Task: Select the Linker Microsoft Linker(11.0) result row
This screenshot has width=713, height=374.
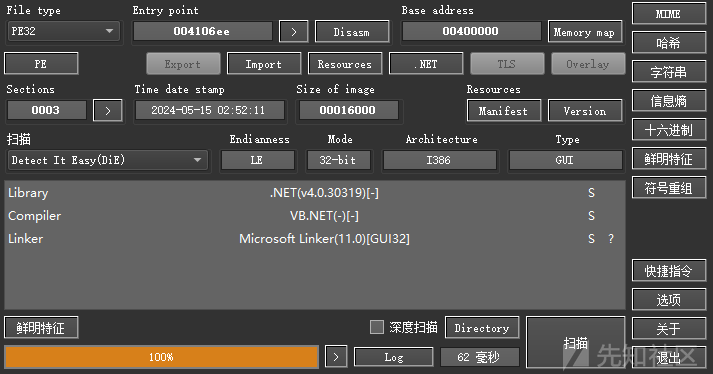Action: pyautogui.click(x=315, y=238)
